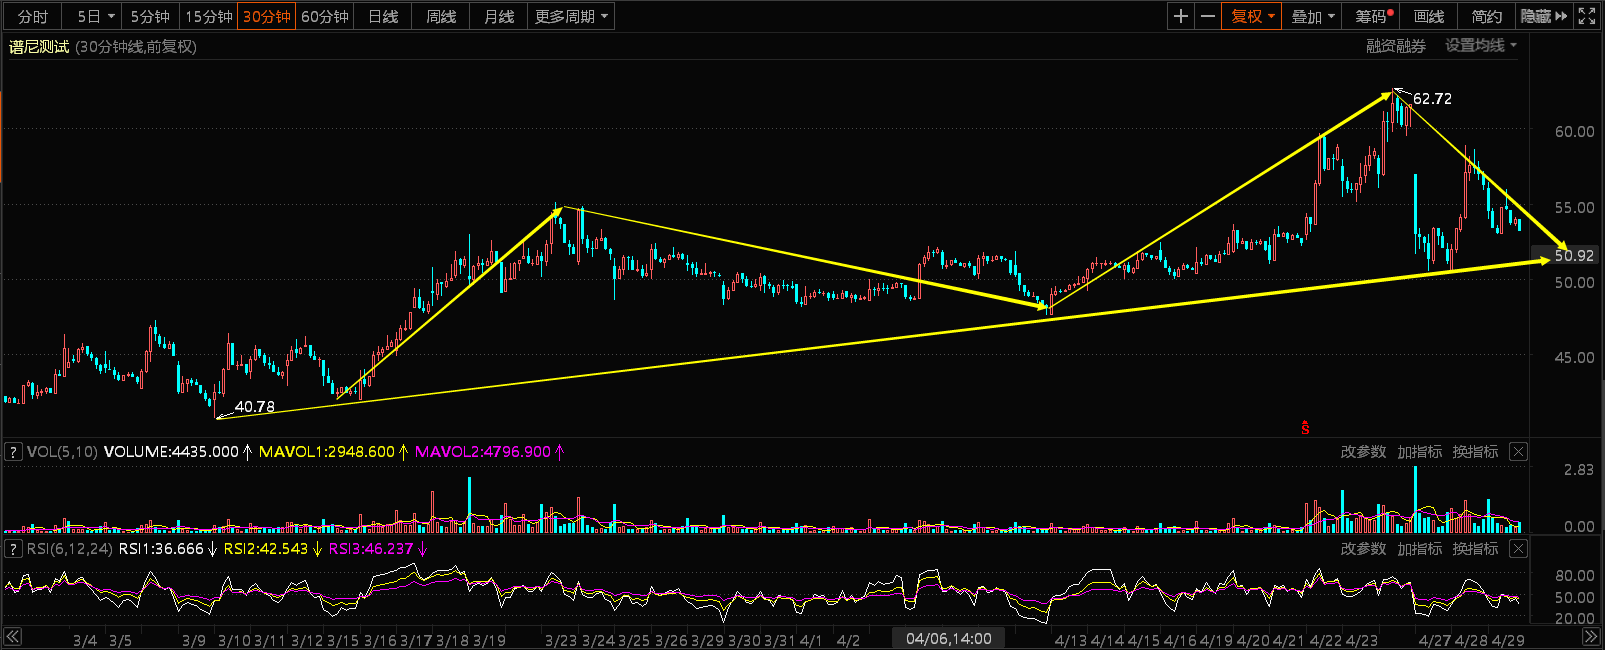Click the 融资融券 margin trading link
This screenshot has height=650, width=1605.
click(x=1396, y=46)
